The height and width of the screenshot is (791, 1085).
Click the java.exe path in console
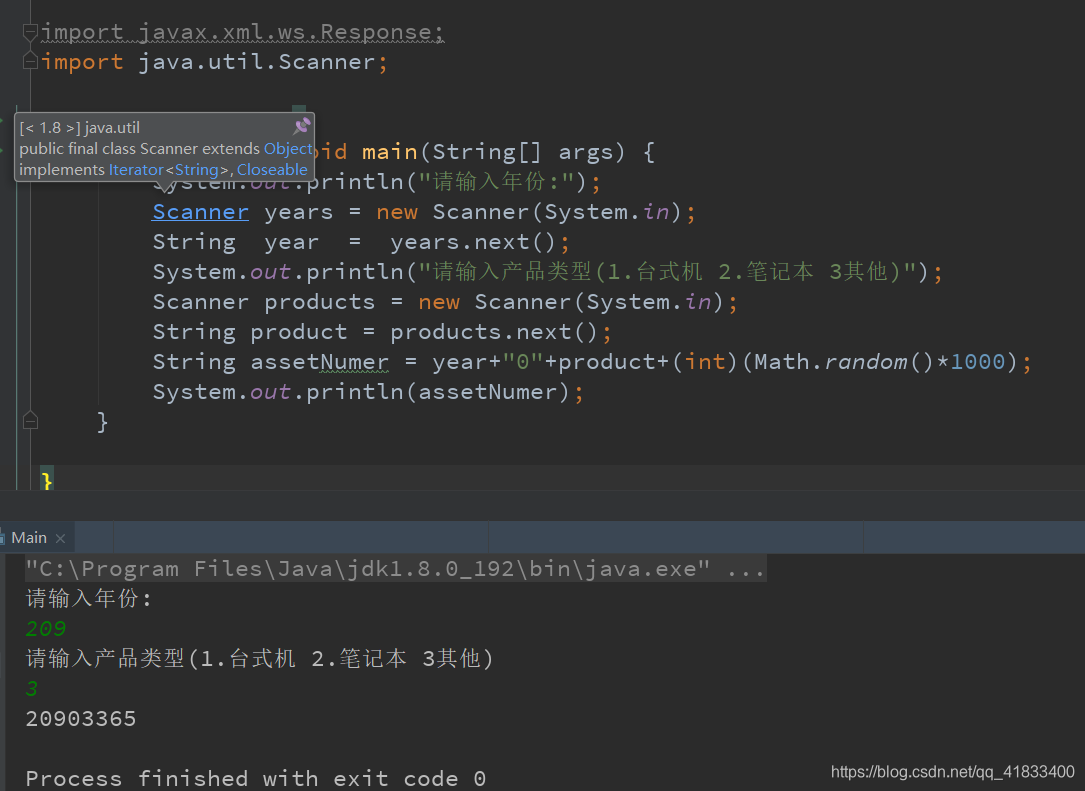click(x=367, y=569)
